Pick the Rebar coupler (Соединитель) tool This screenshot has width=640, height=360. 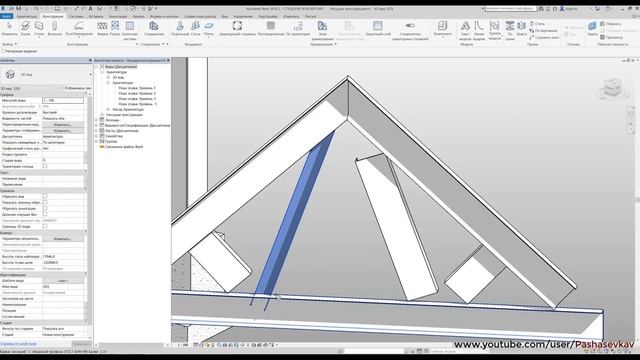410,31
